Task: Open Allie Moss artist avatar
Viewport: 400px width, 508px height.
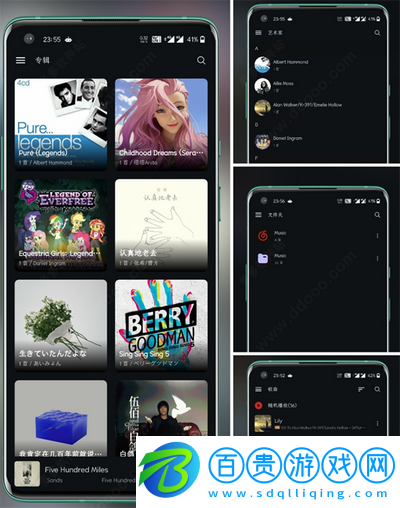Action: point(262,86)
